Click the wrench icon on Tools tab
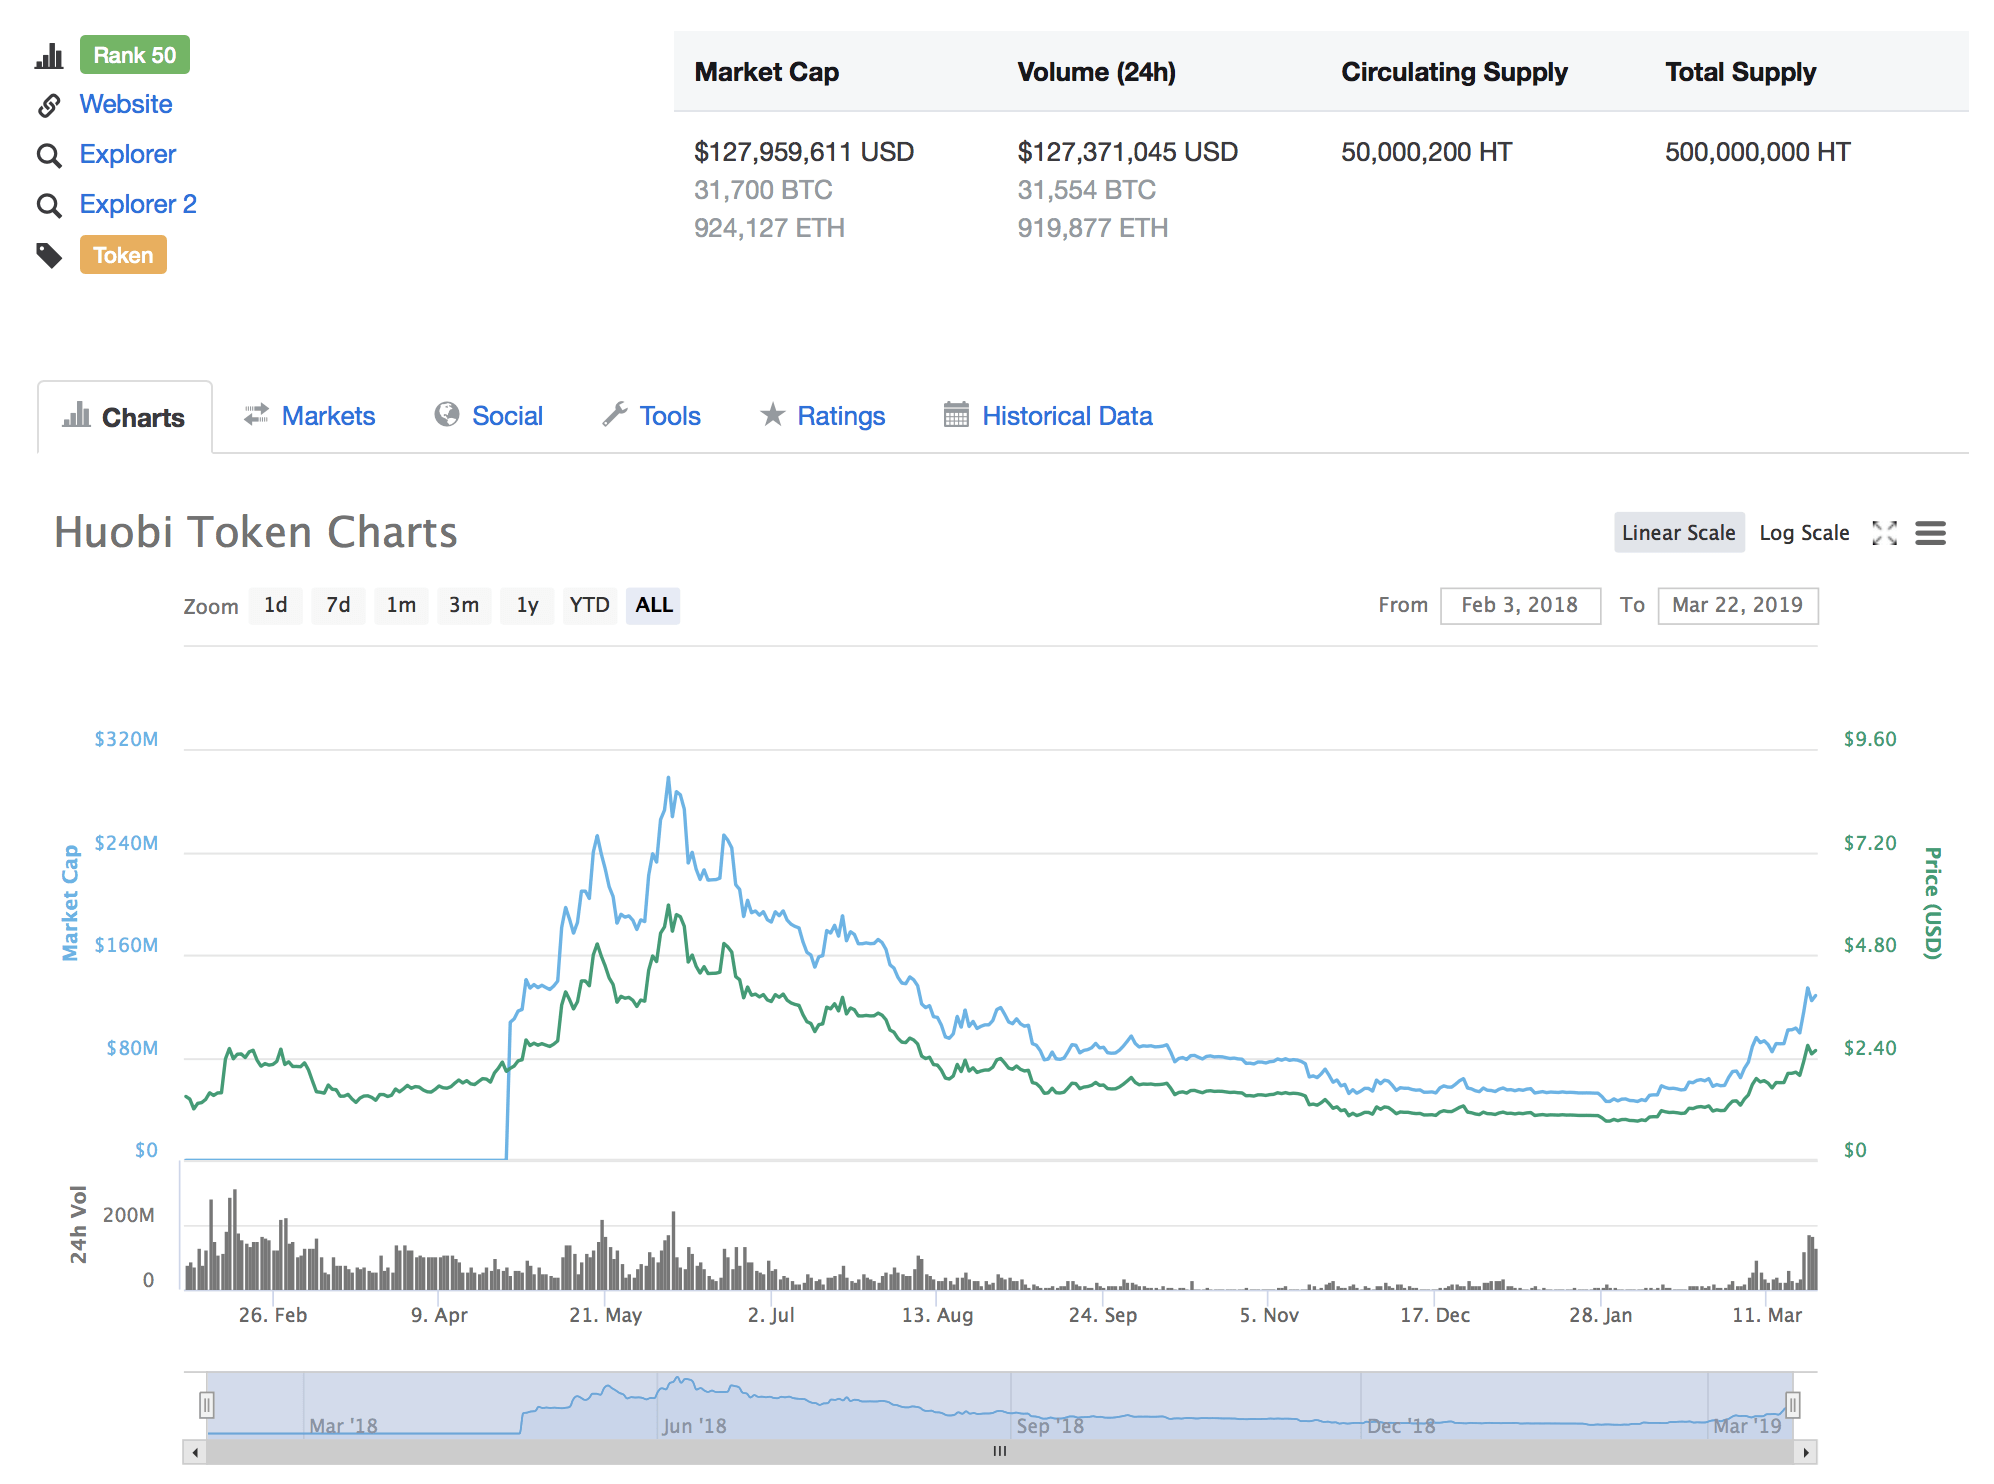Screen dimensions: 1994x1484 point(615,414)
